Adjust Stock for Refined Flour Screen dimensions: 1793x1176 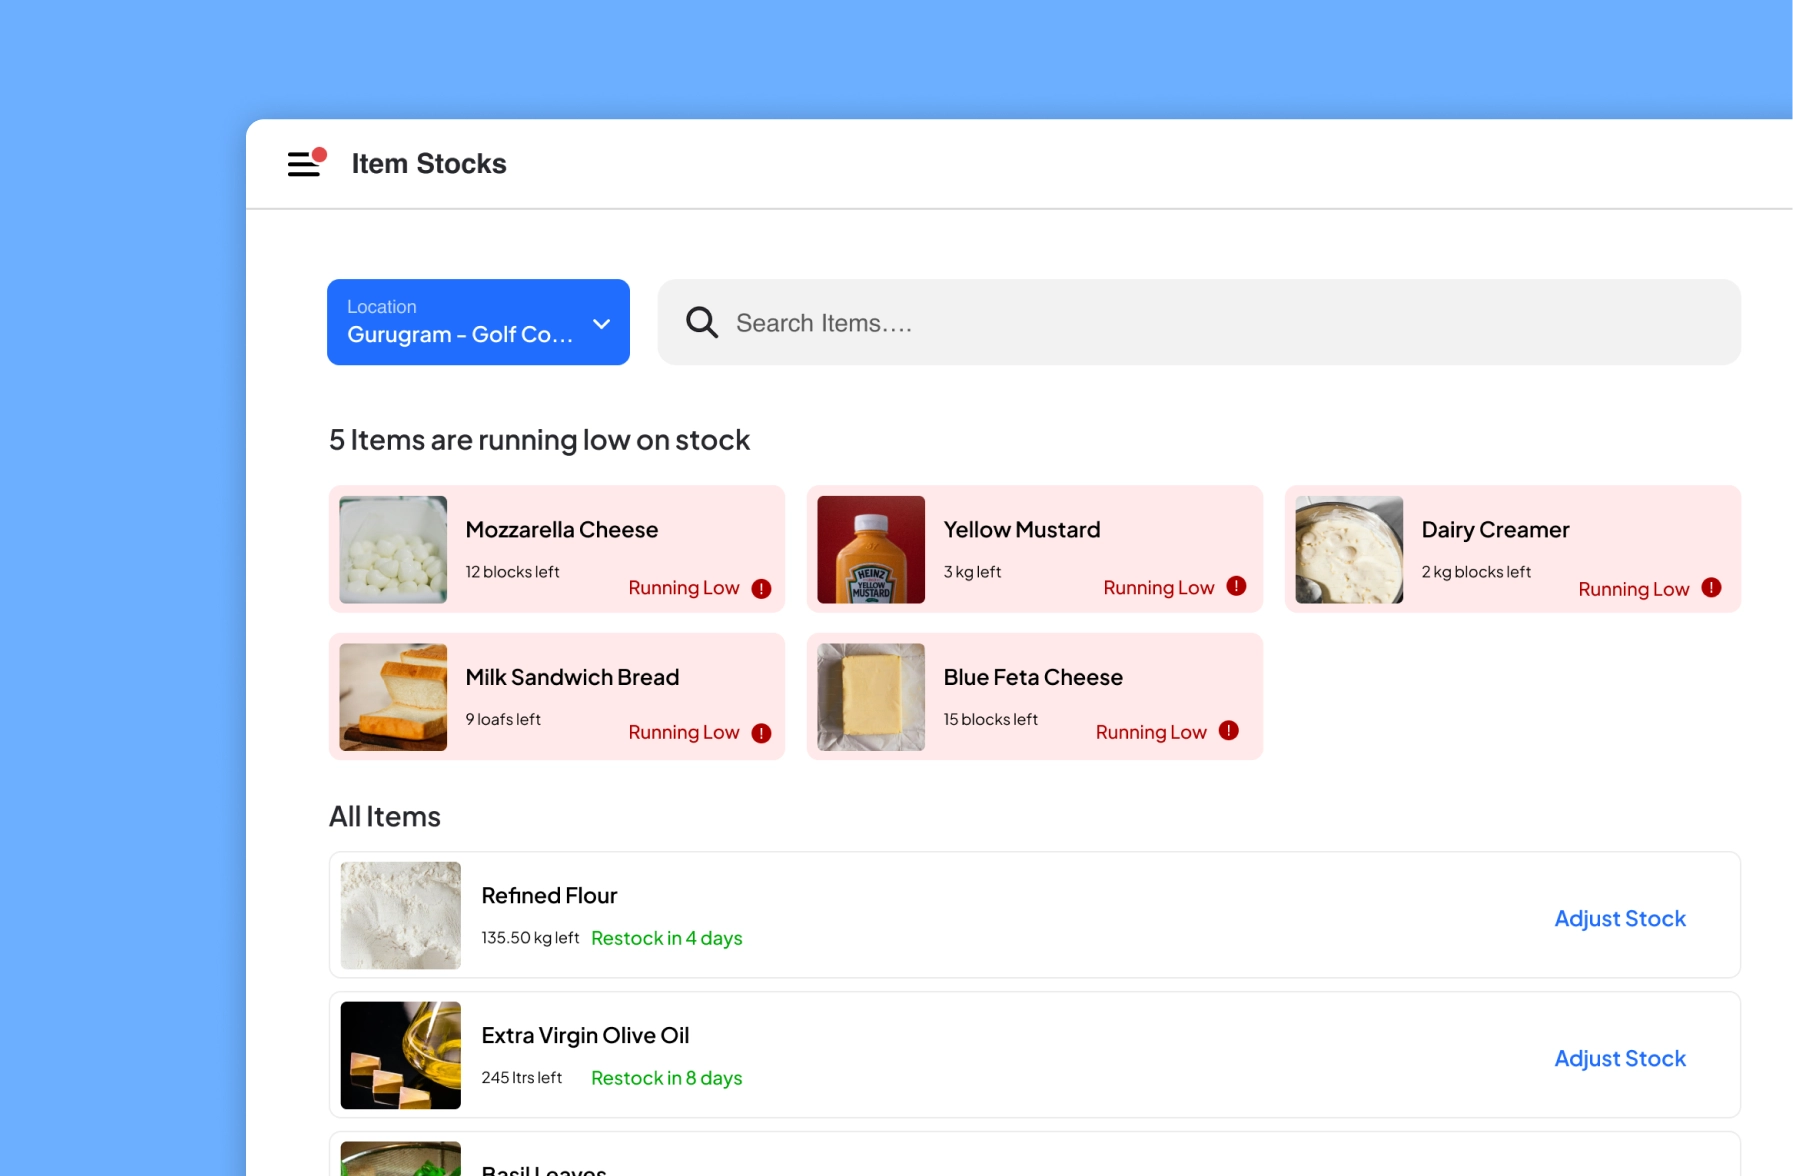(x=1619, y=918)
